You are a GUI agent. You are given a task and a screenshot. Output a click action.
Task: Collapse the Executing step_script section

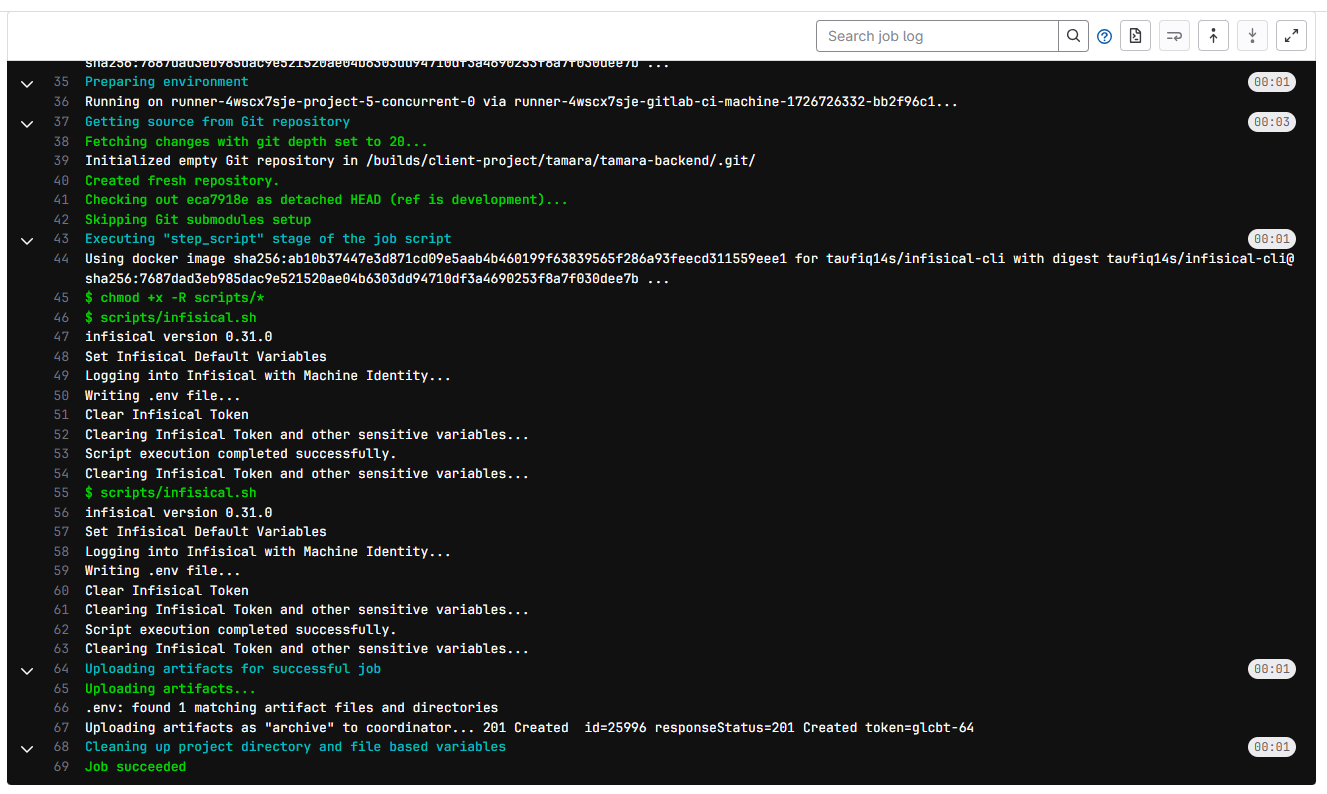tap(27, 240)
